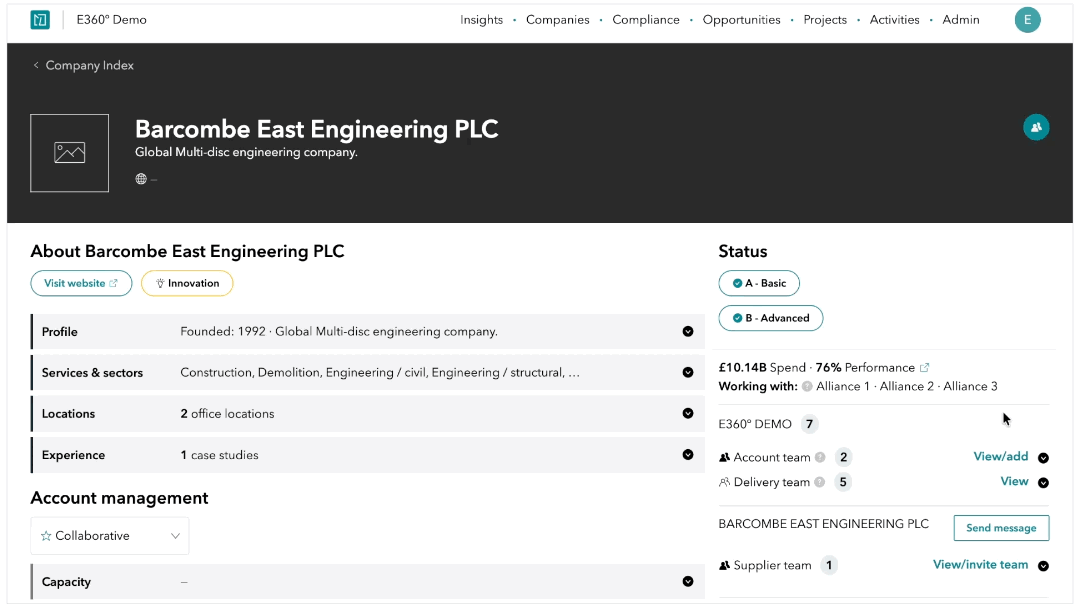
Task: Click the Supplier team count badge 1
Action: [x=829, y=565]
